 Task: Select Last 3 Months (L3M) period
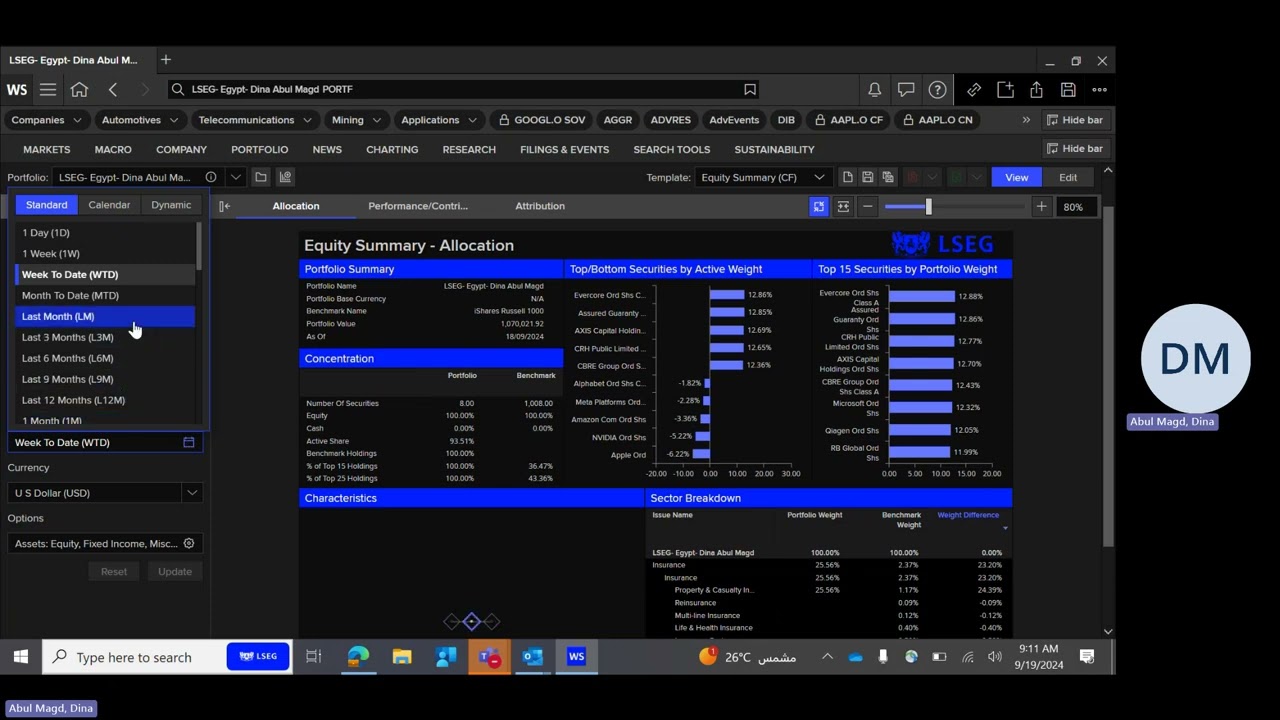coord(105,337)
